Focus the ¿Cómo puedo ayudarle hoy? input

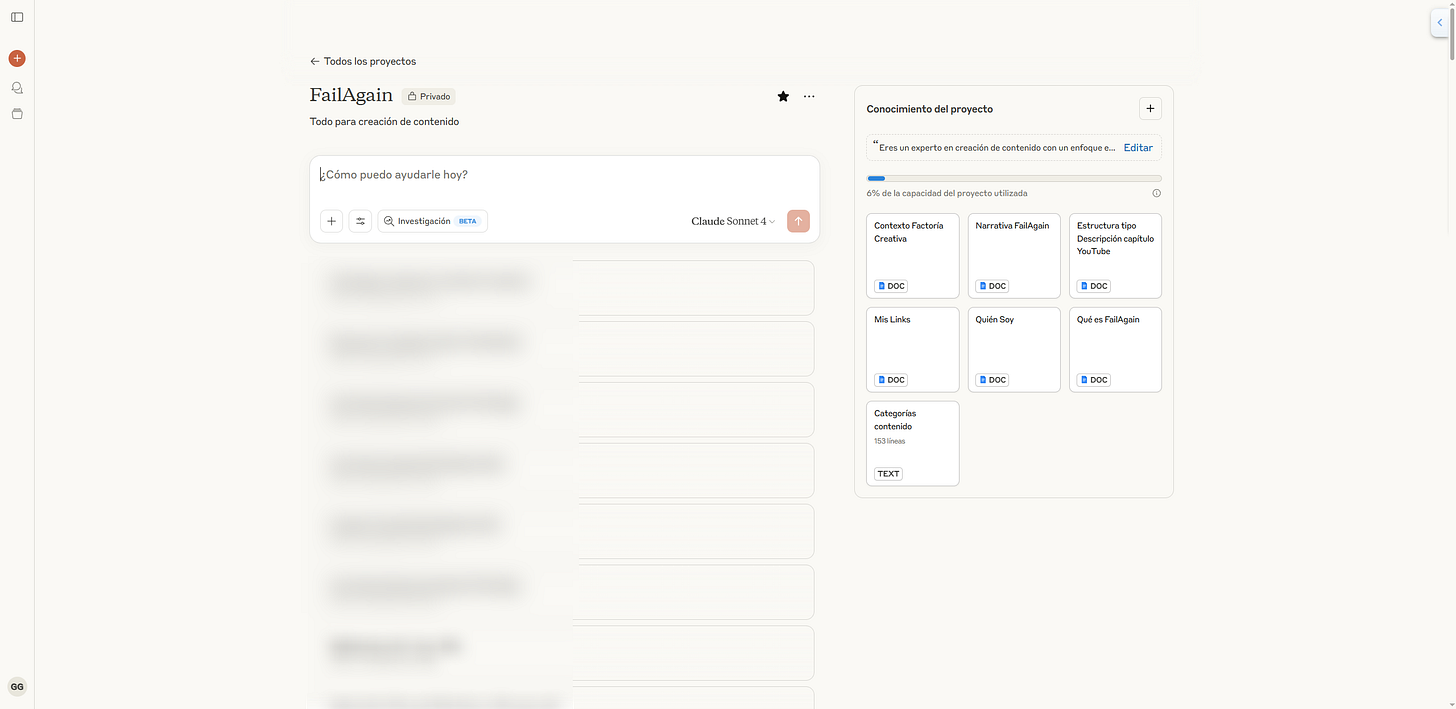(564, 175)
